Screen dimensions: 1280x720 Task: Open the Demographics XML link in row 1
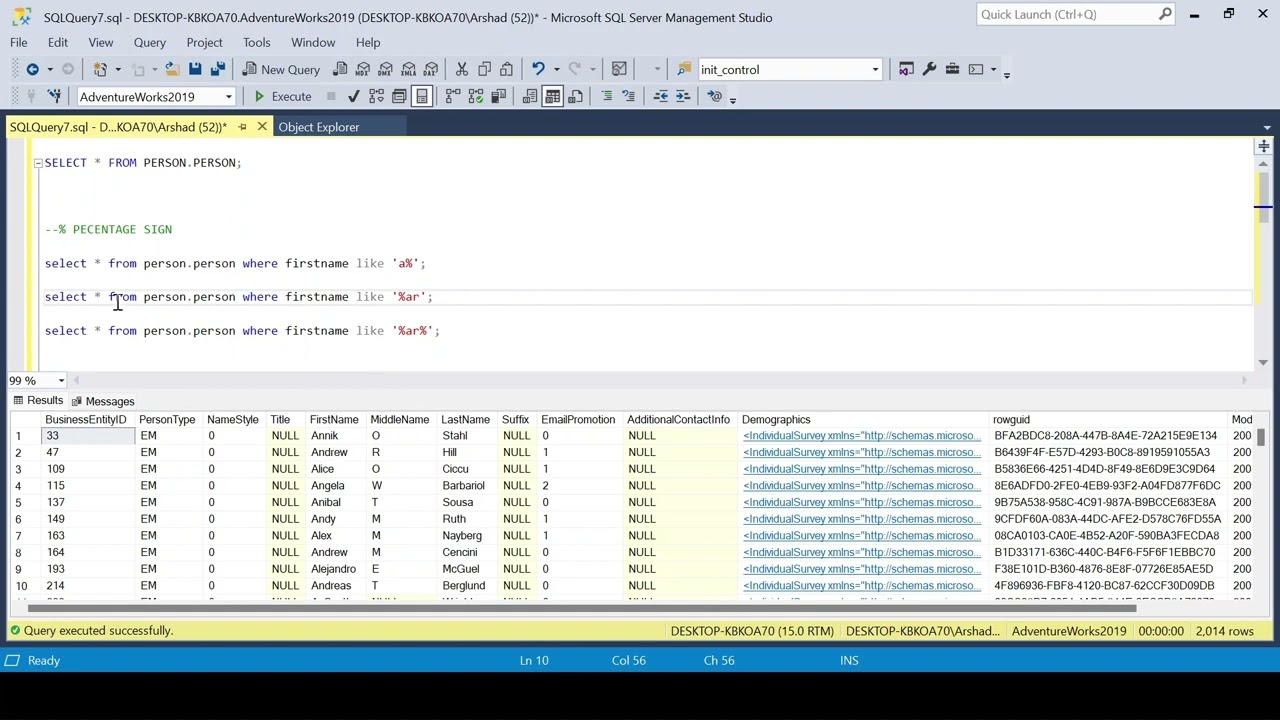[862, 435]
